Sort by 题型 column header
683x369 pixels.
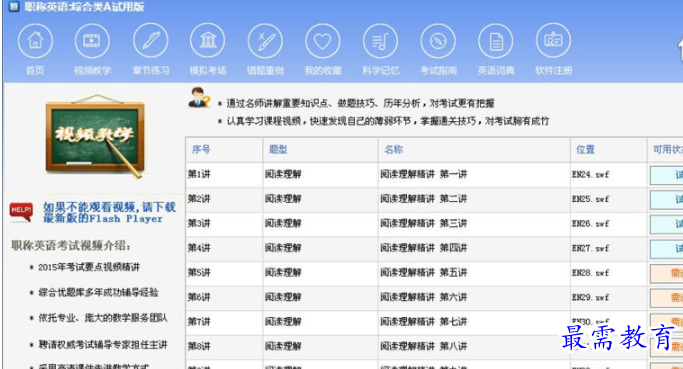321,149
